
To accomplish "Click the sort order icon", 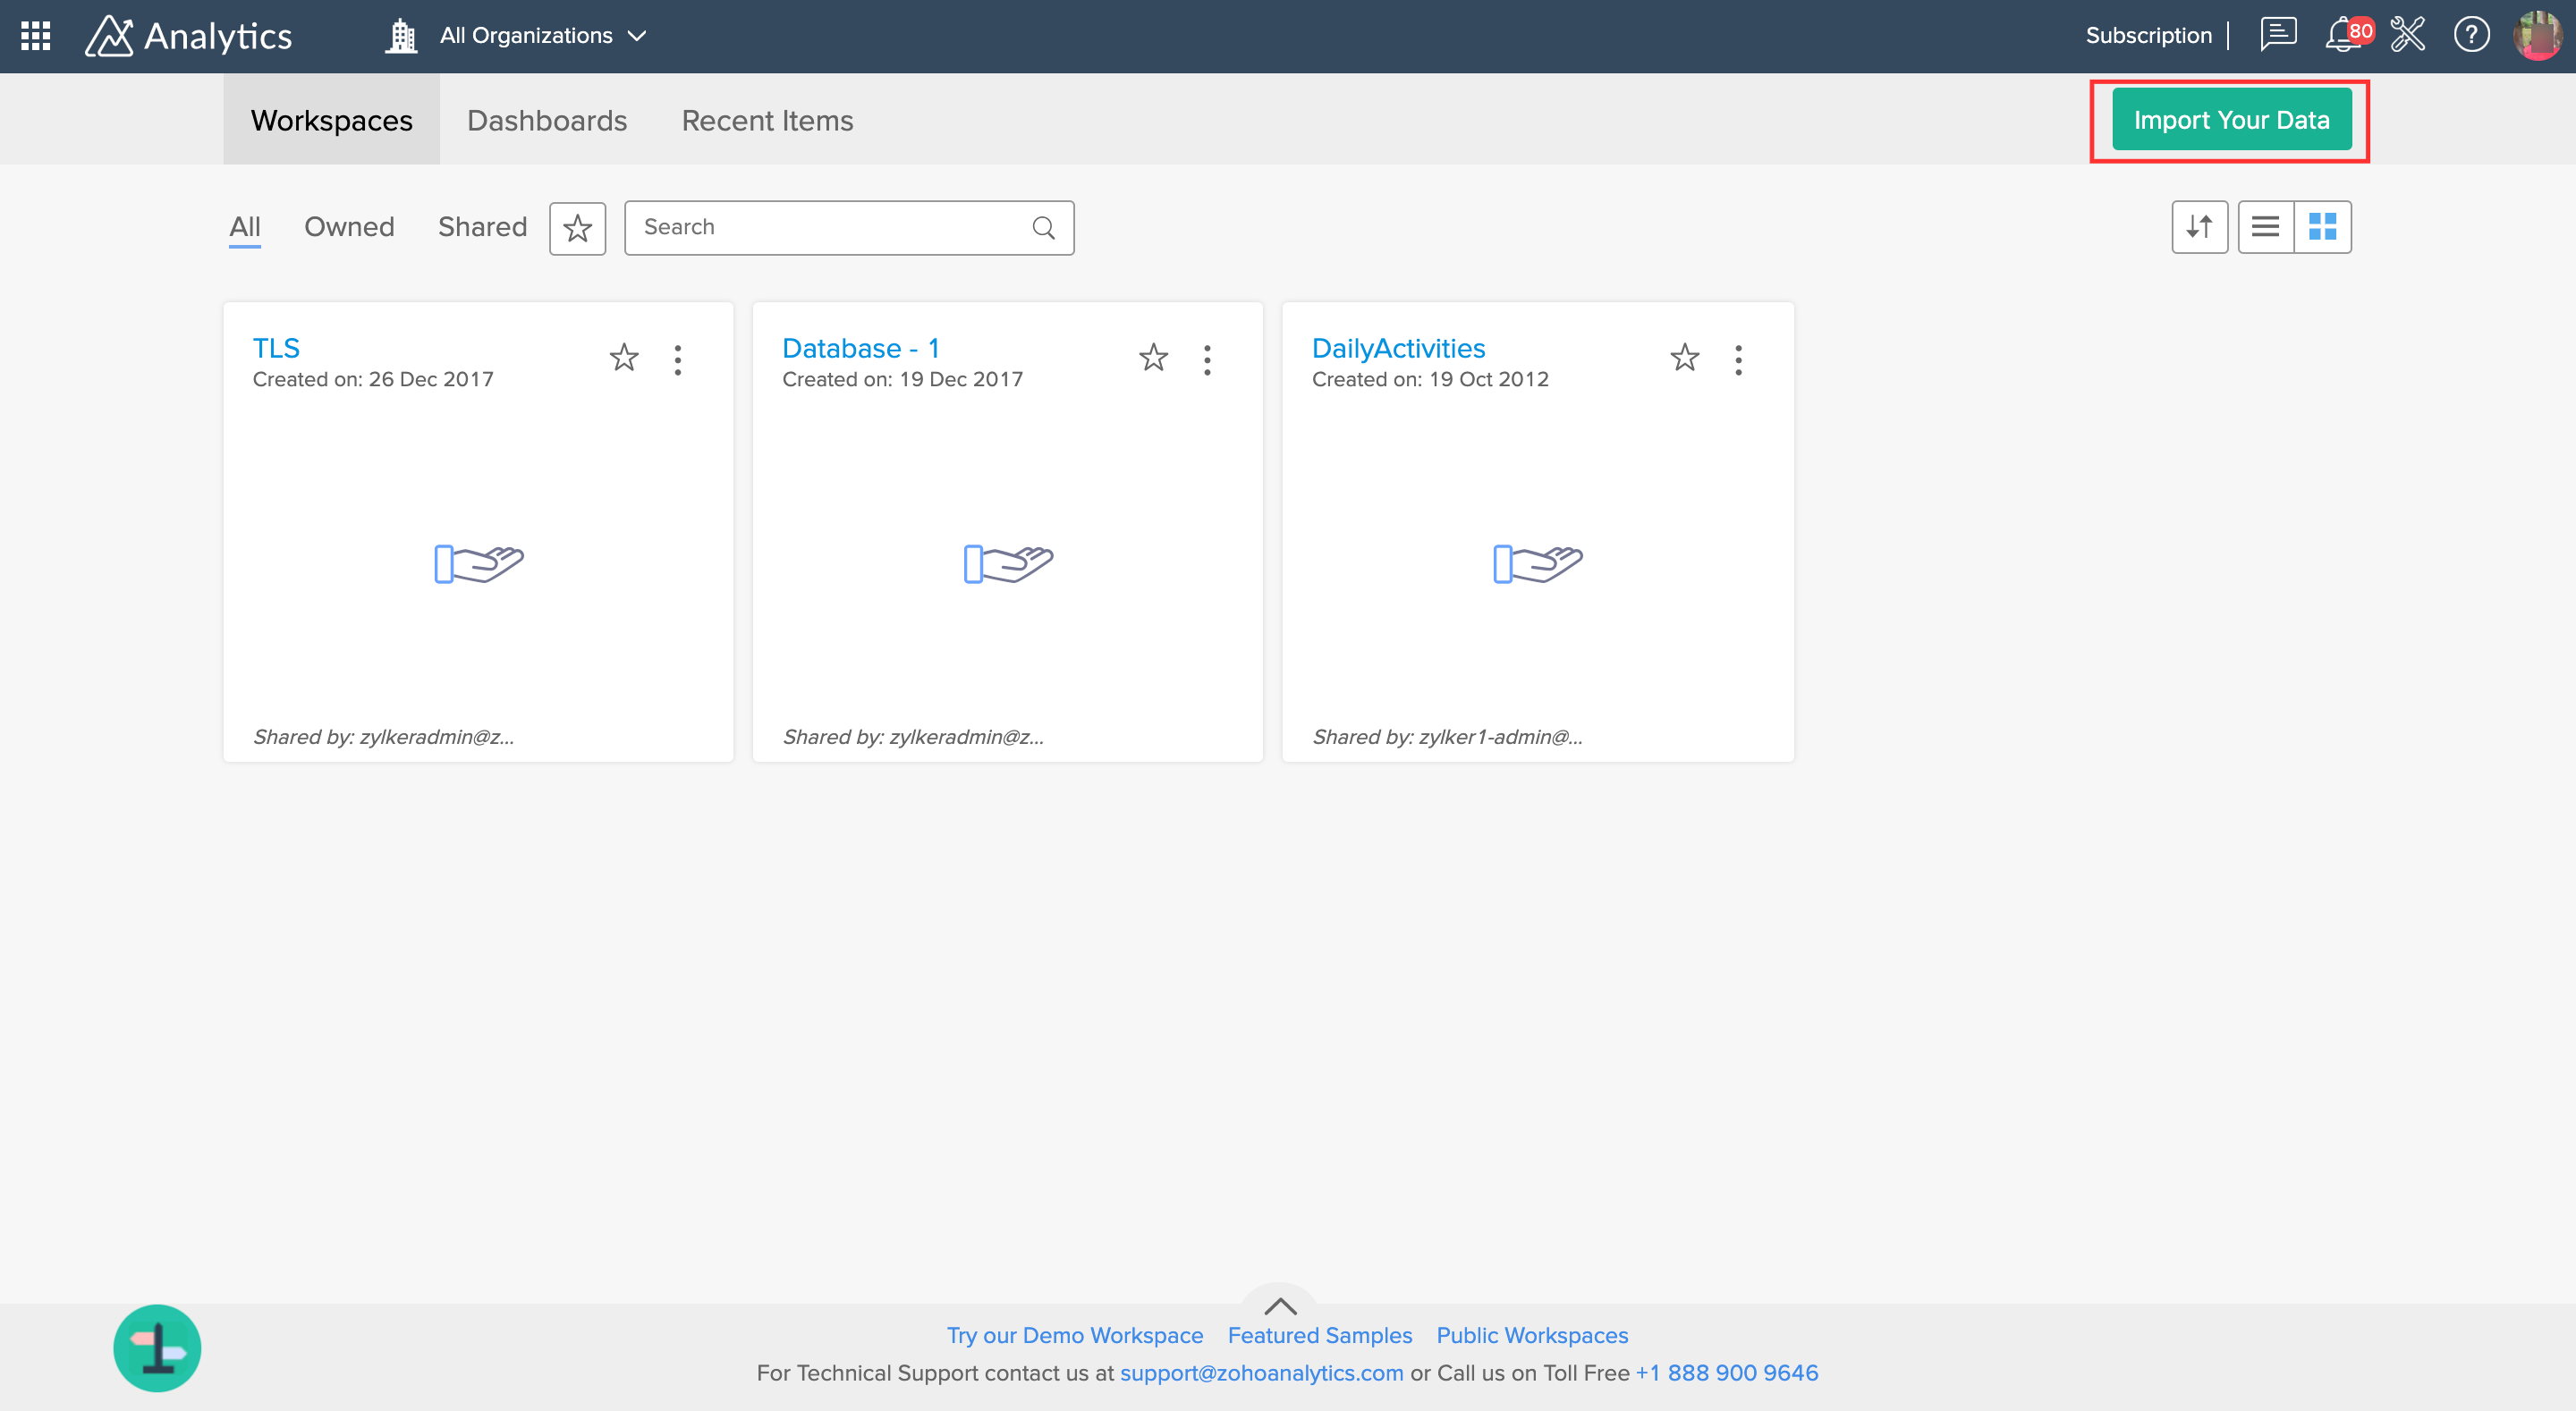I will (x=2199, y=227).
